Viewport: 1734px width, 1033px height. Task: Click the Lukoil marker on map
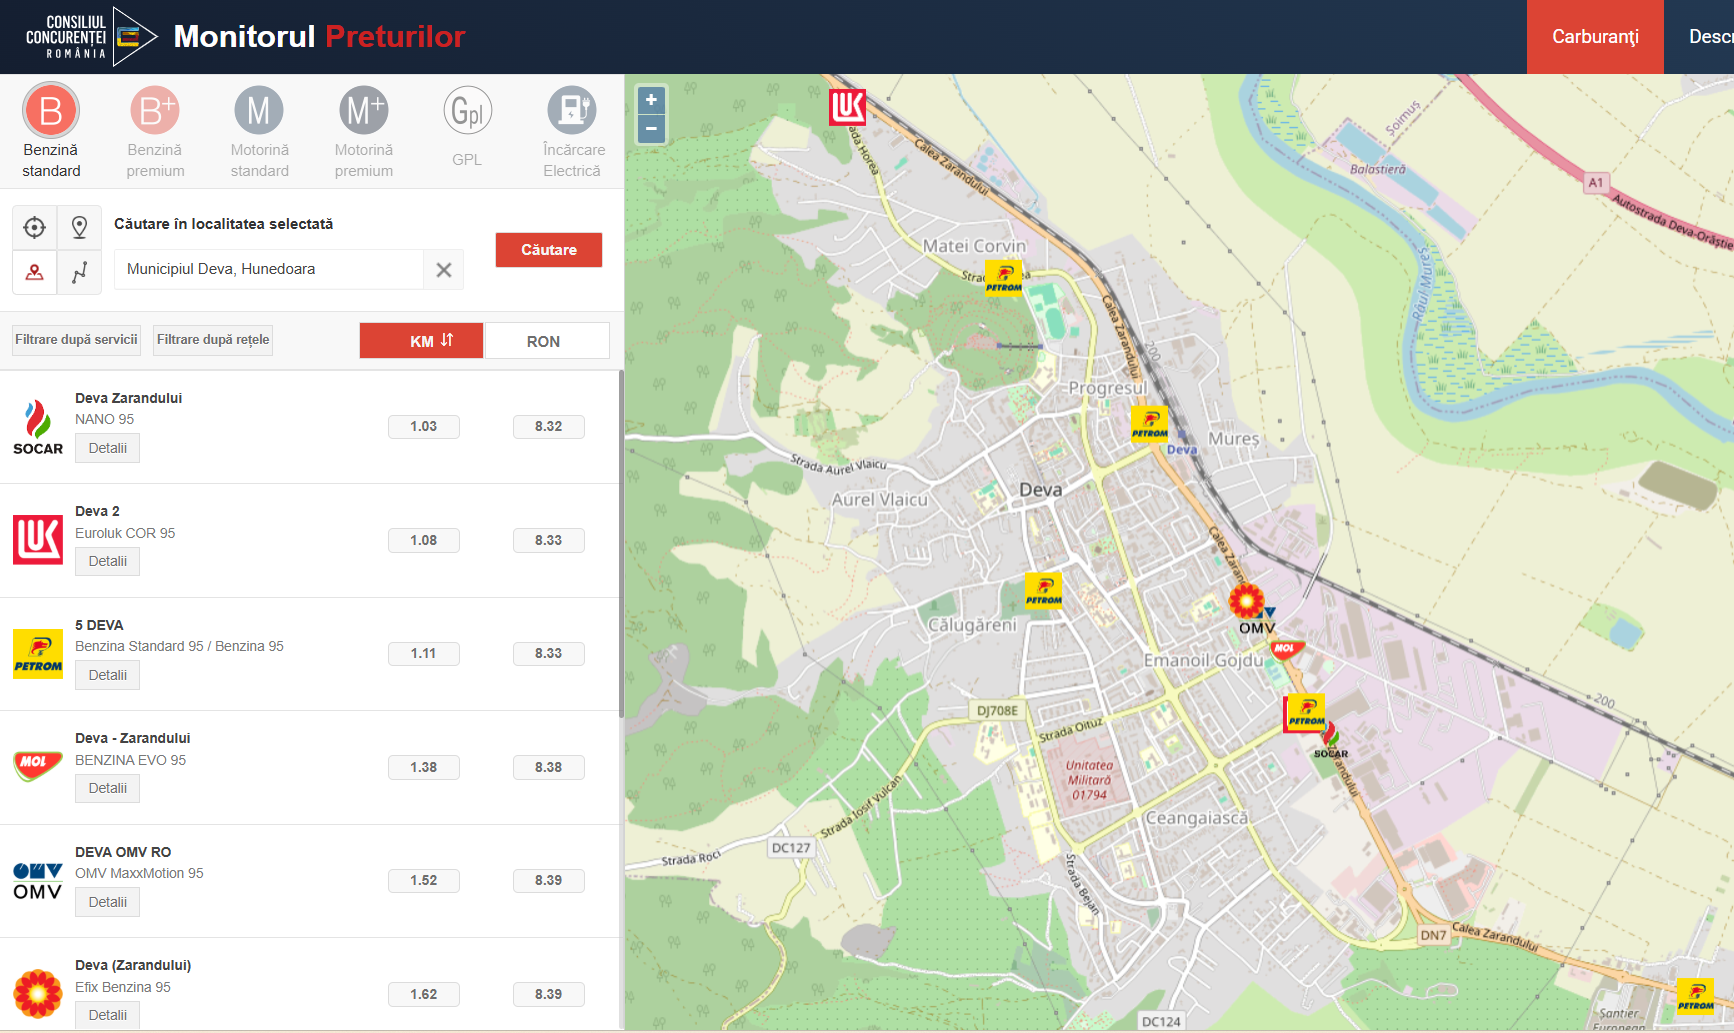(x=847, y=106)
